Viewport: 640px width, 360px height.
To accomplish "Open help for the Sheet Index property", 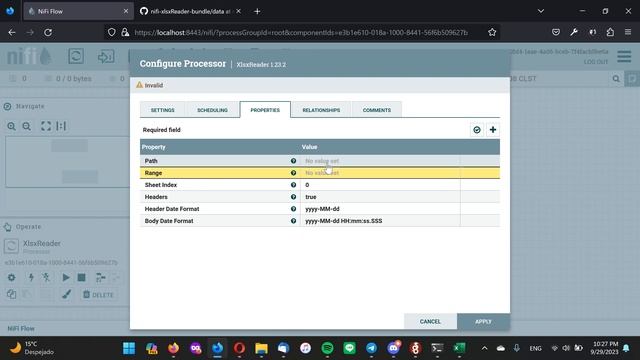I will coord(293,185).
